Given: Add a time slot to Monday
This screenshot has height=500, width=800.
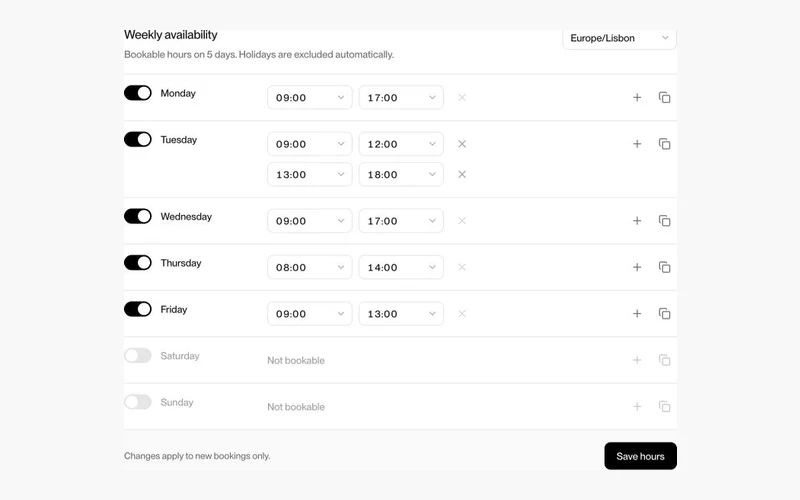Looking at the screenshot, I should tap(637, 97).
